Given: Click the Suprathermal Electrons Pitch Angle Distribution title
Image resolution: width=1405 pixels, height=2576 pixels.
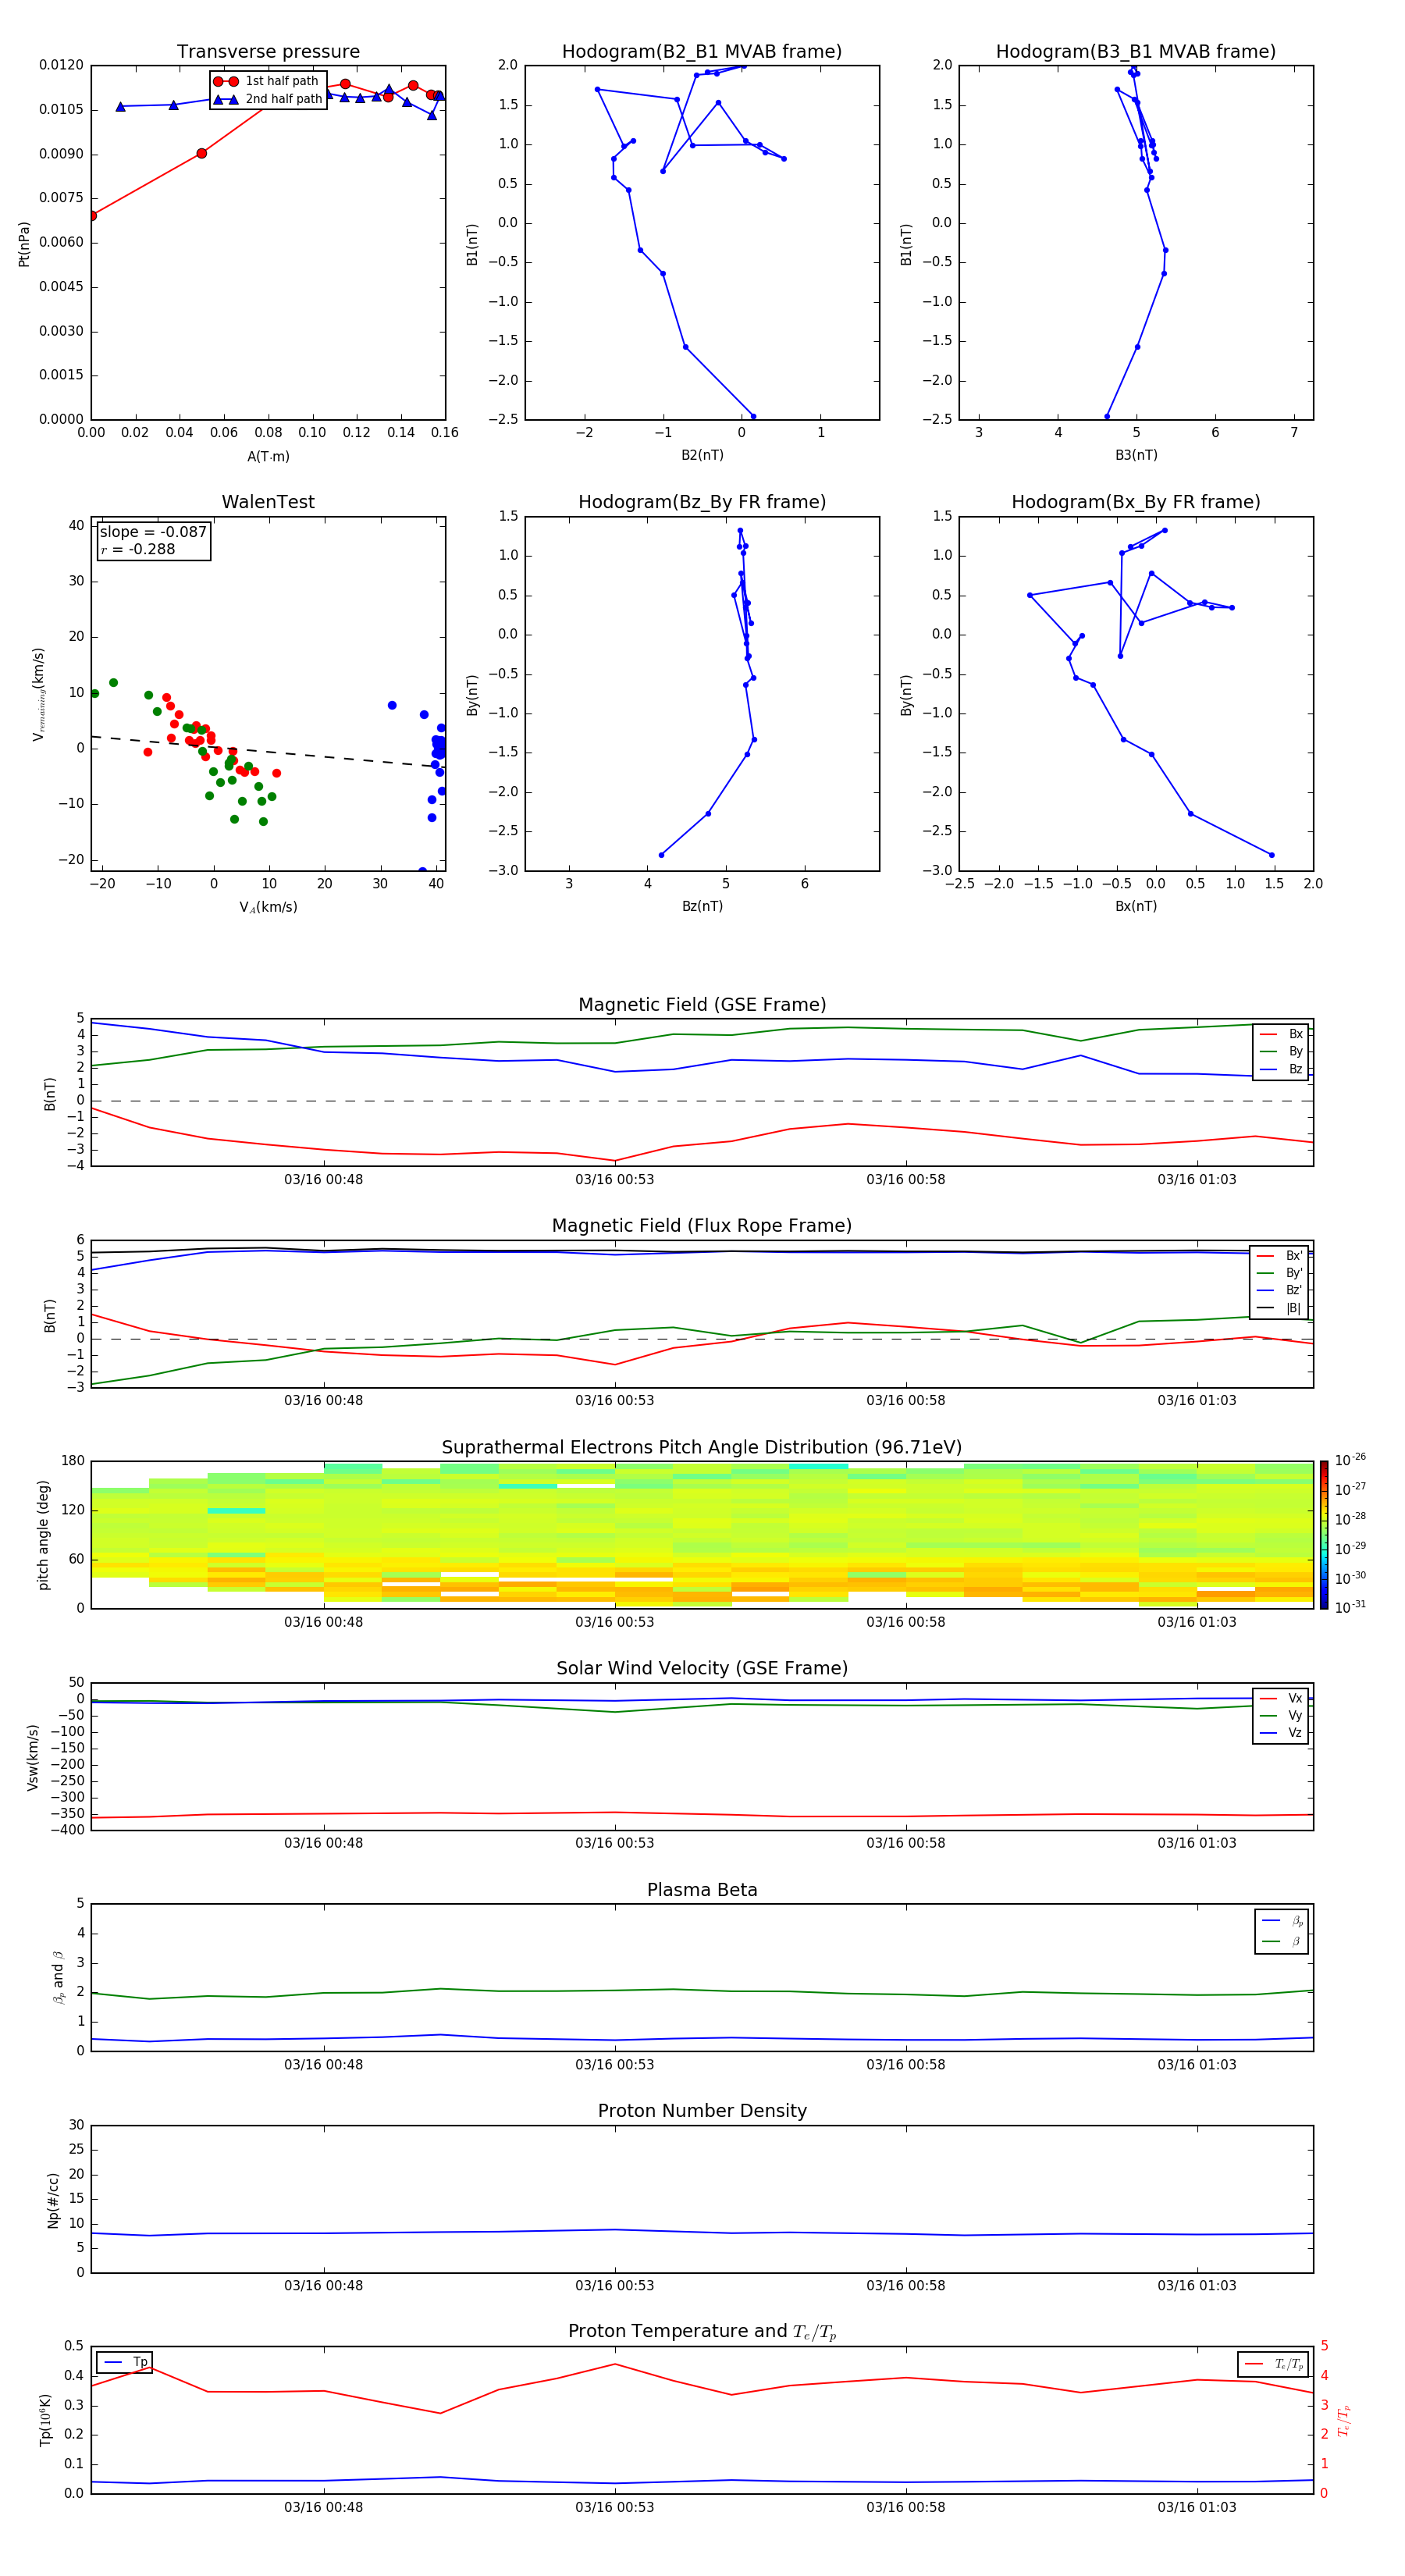Looking at the screenshot, I should 702,1448.
